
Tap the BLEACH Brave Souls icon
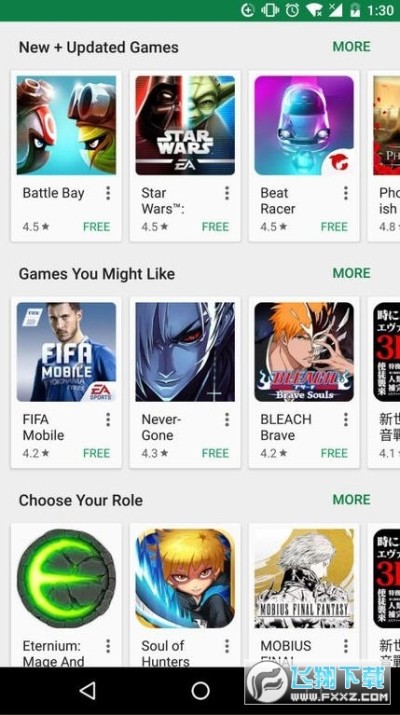(304, 352)
